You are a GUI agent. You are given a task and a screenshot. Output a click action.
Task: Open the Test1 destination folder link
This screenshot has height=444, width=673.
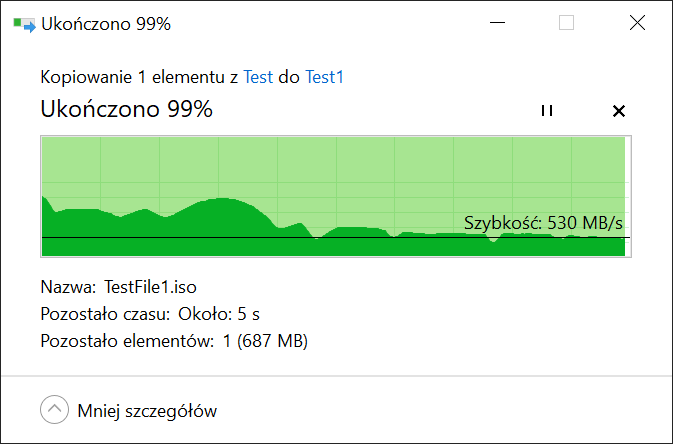pos(324,77)
